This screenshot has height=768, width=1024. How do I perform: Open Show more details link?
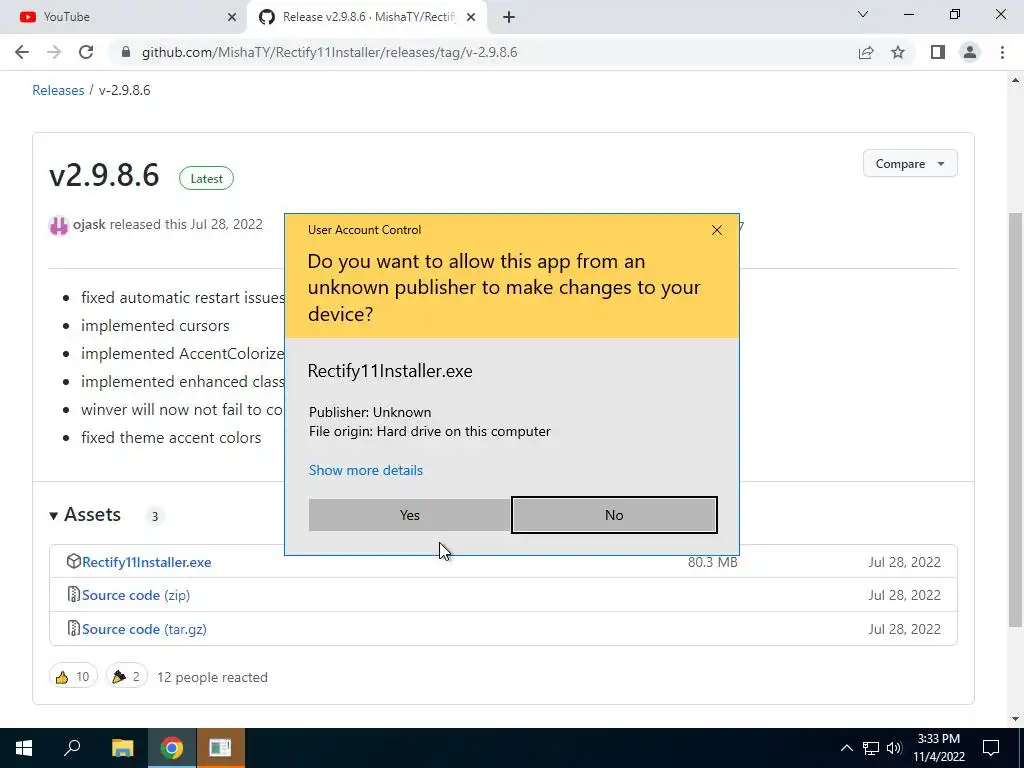tap(366, 470)
